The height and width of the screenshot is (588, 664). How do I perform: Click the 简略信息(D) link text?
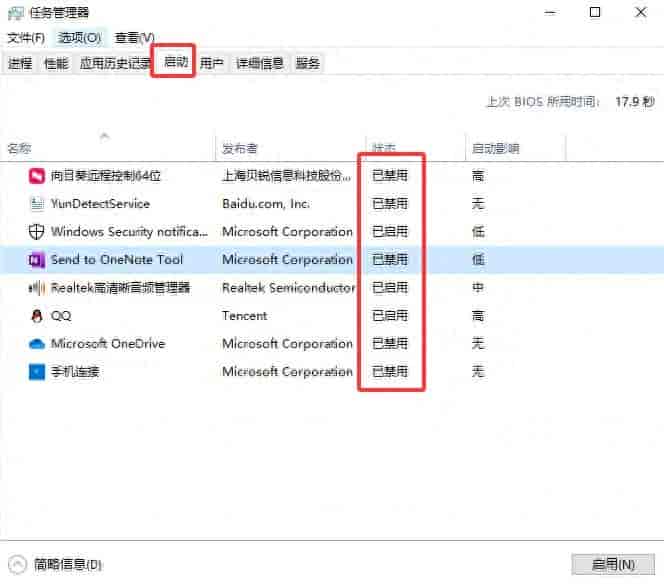[68, 564]
